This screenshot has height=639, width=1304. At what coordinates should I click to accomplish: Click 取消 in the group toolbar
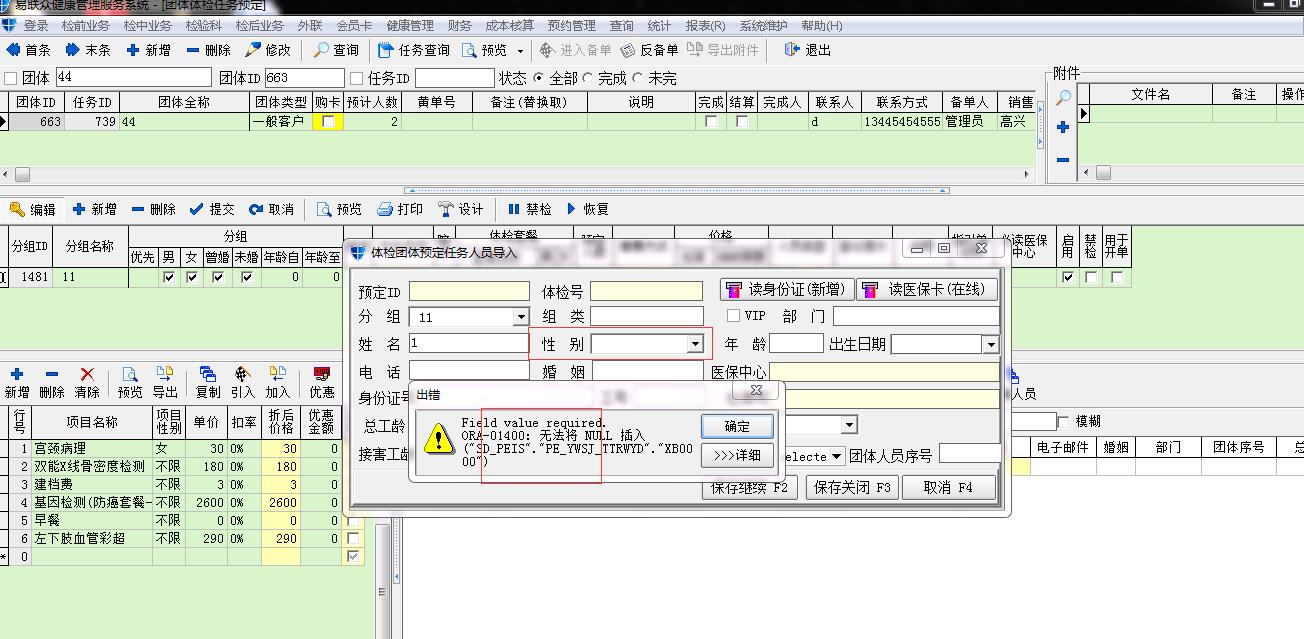(x=272, y=209)
